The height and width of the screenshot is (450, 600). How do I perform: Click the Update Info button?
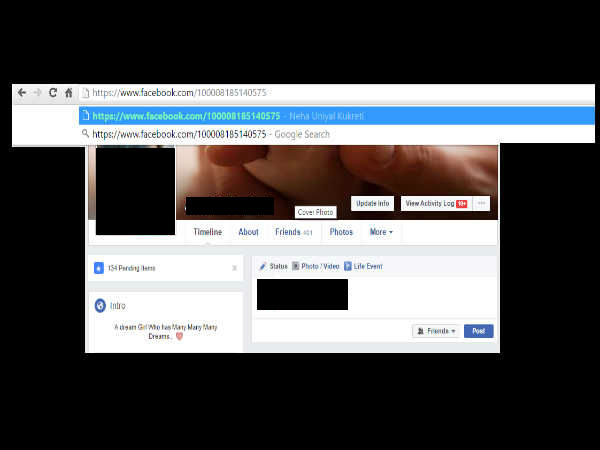point(373,203)
